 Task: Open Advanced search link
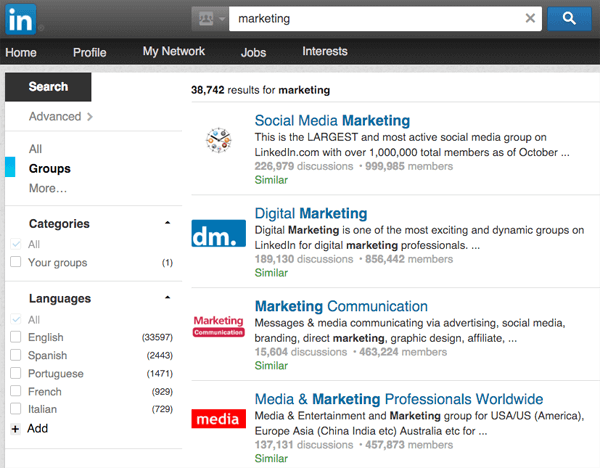[55, 116]
